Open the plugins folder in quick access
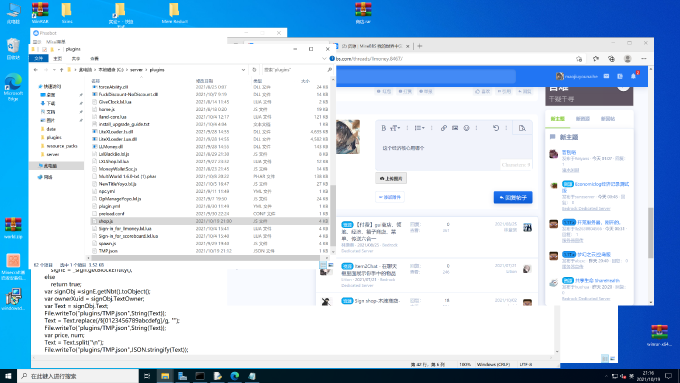680x383 pixels. pyautogui.click(x=54, y=137)
